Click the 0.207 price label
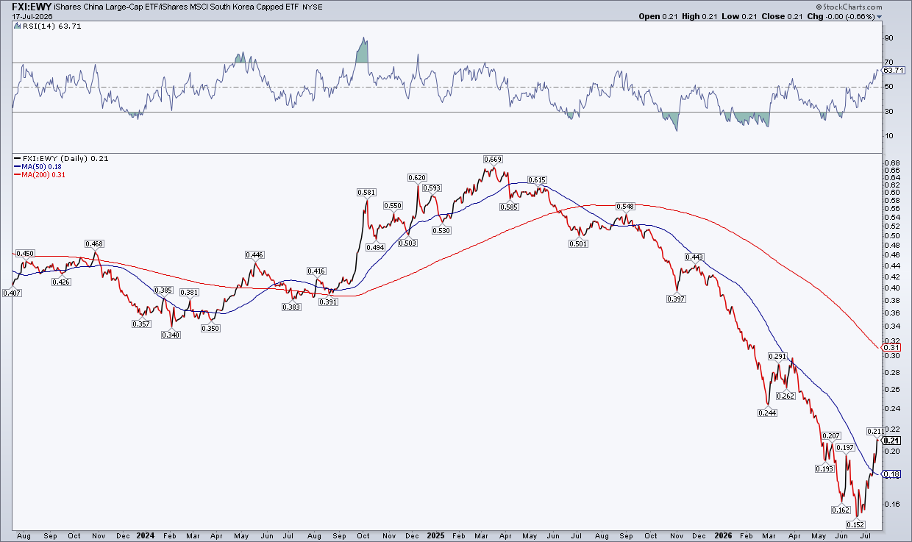Viewport: 912px width, 542px height. click(x=831, y=436)
